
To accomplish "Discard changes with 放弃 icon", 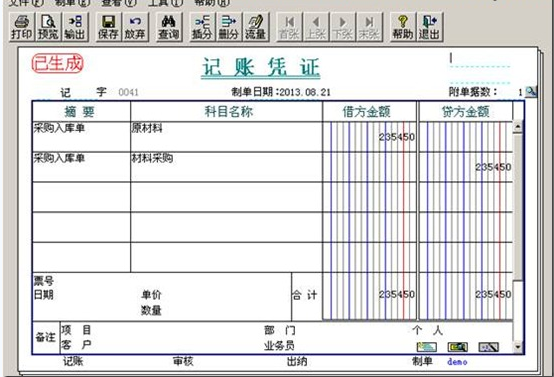I will (x=135, y=27).
